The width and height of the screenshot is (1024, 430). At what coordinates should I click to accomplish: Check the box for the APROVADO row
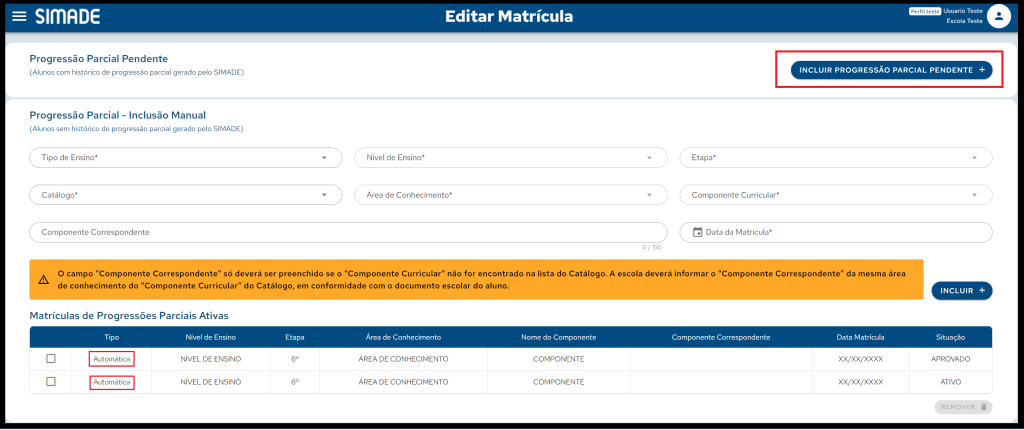click(x=51, y=358)
